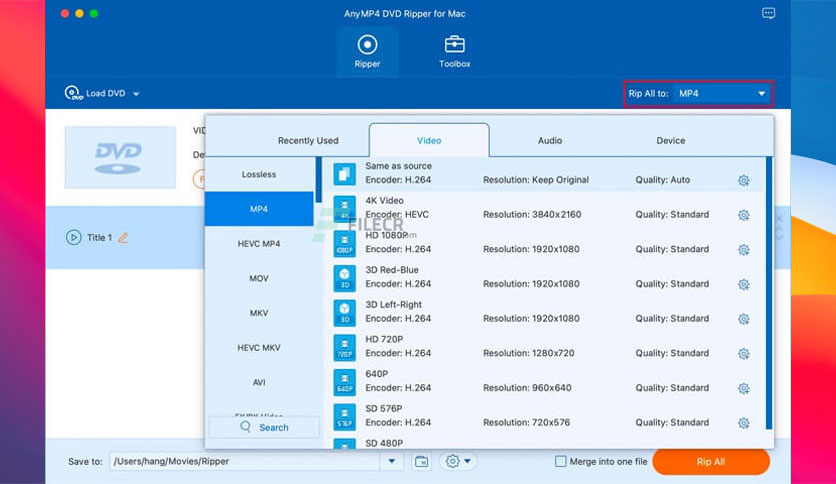This screenshot has height=484, width=836.
Task: Click 'Quality: Auto' text
Action: point(663,180)
